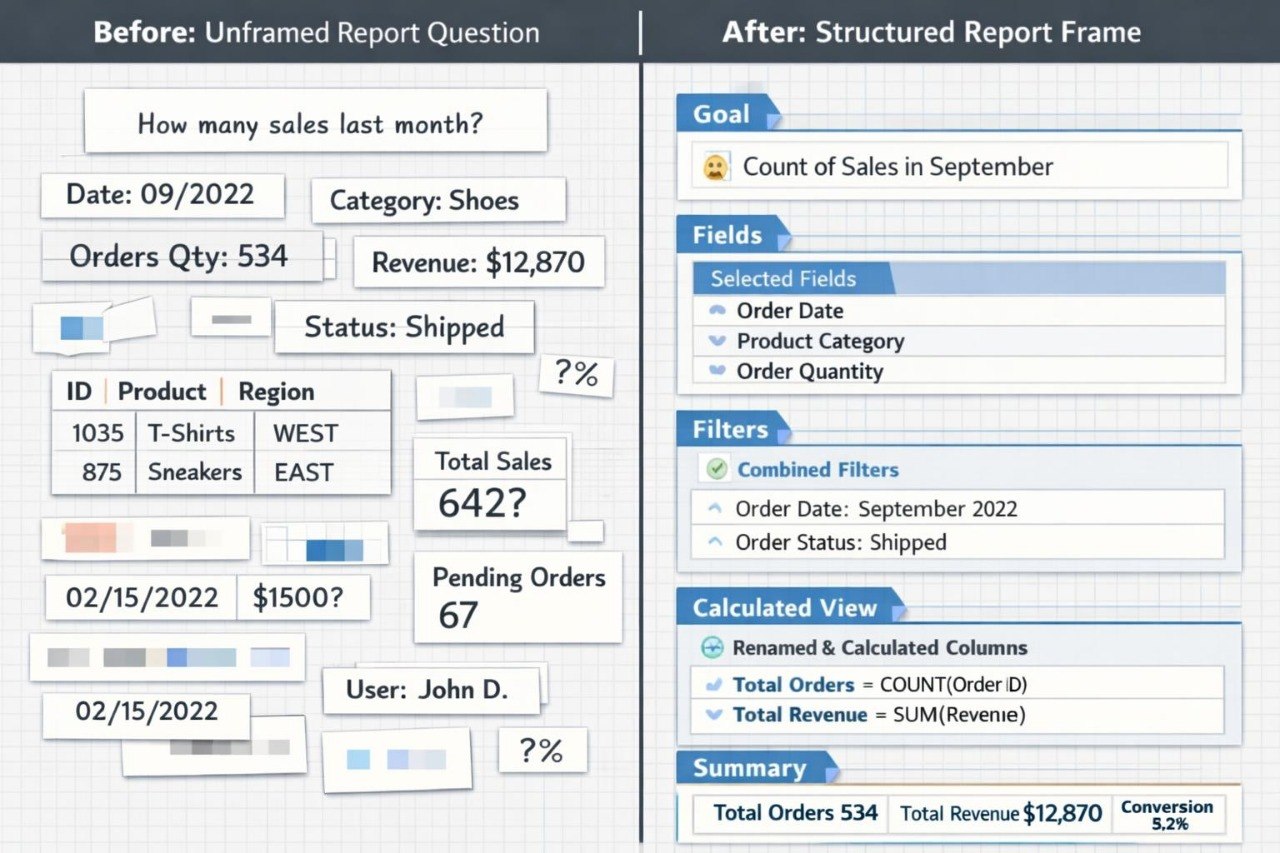Click the Total Orders 534 summary cell

point(790,813)
